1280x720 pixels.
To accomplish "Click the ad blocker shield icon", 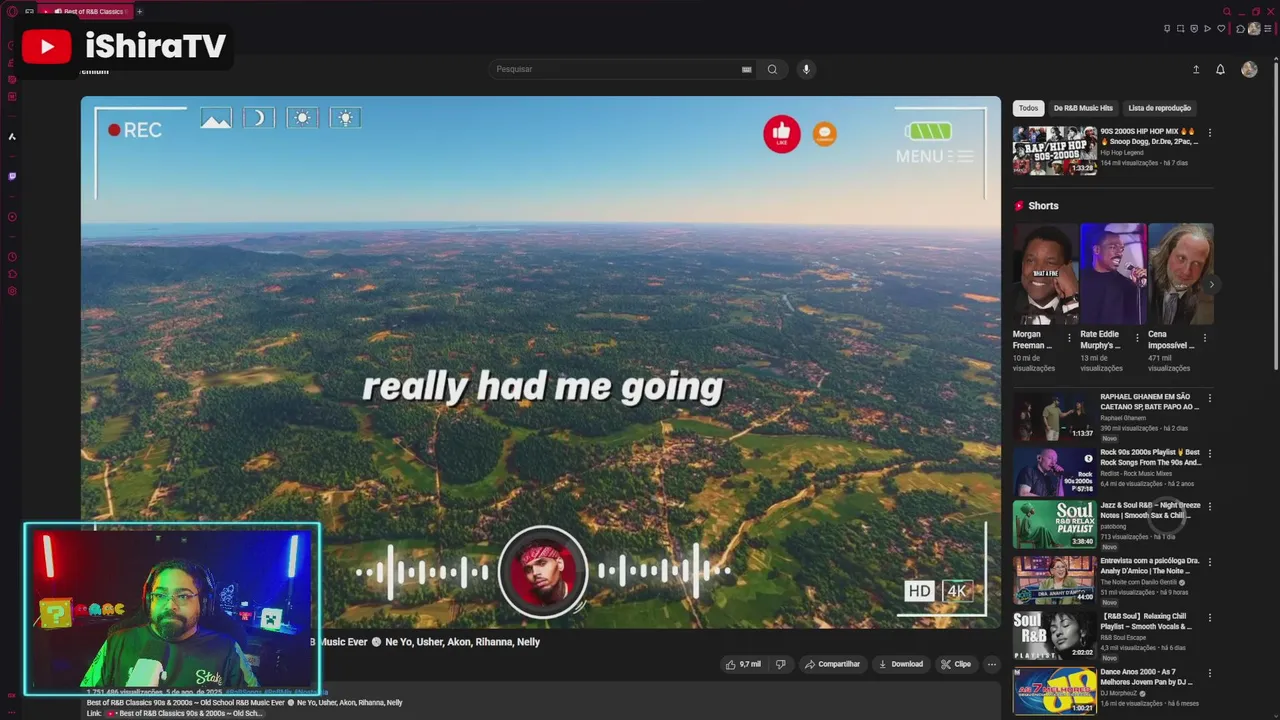I will pyautogui.click(x=1194, y=29).
